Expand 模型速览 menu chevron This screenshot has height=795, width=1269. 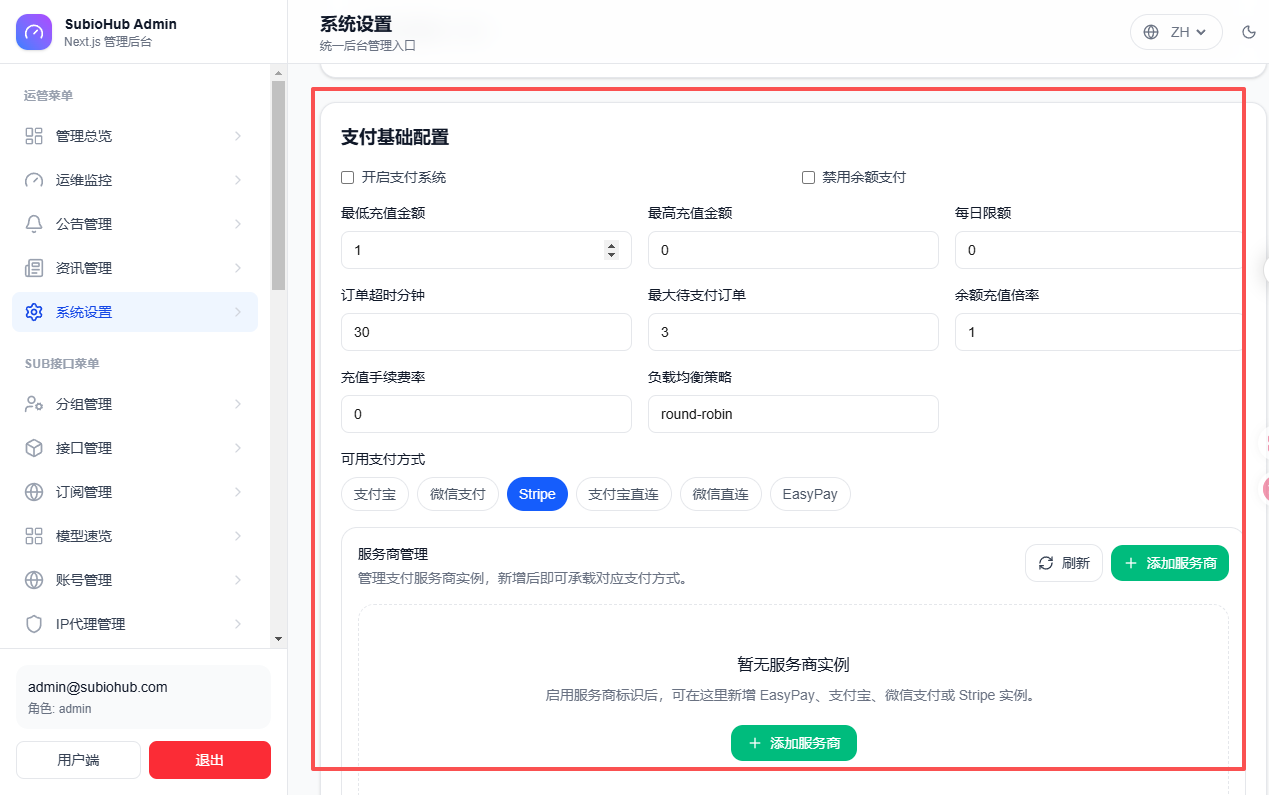click(238, 536)
